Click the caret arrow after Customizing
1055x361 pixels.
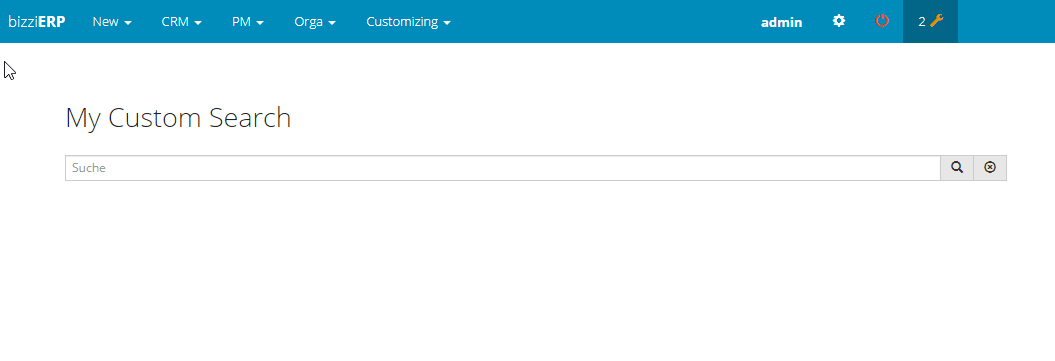(447, 23)
